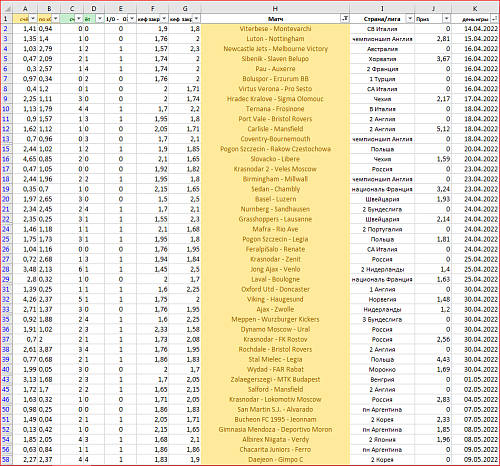Open the день игры sort/filter dropdown

point(494,19)
